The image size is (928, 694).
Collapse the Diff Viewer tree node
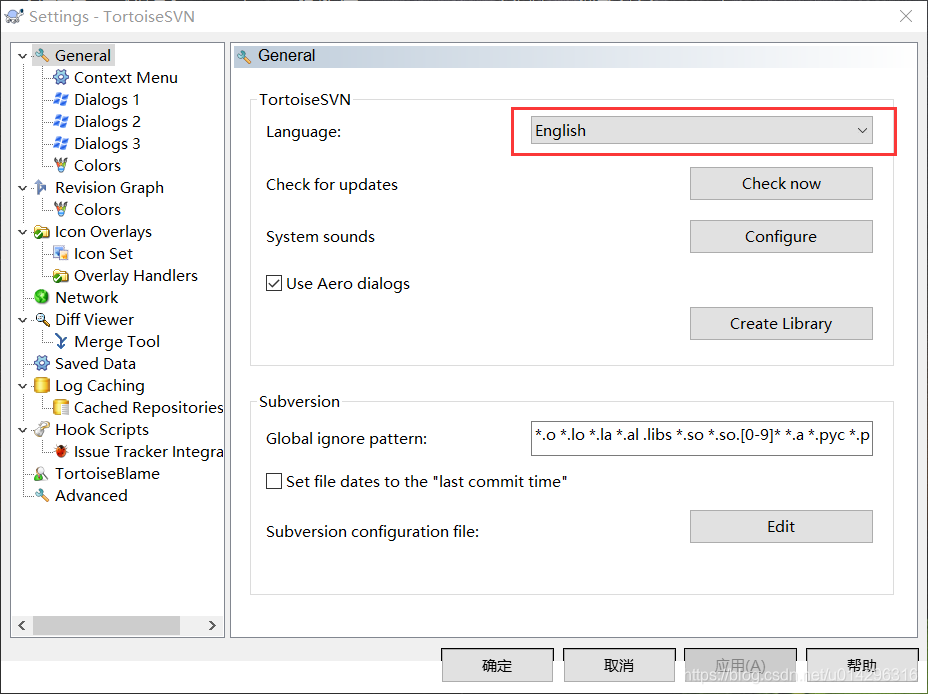coord(22,319)
